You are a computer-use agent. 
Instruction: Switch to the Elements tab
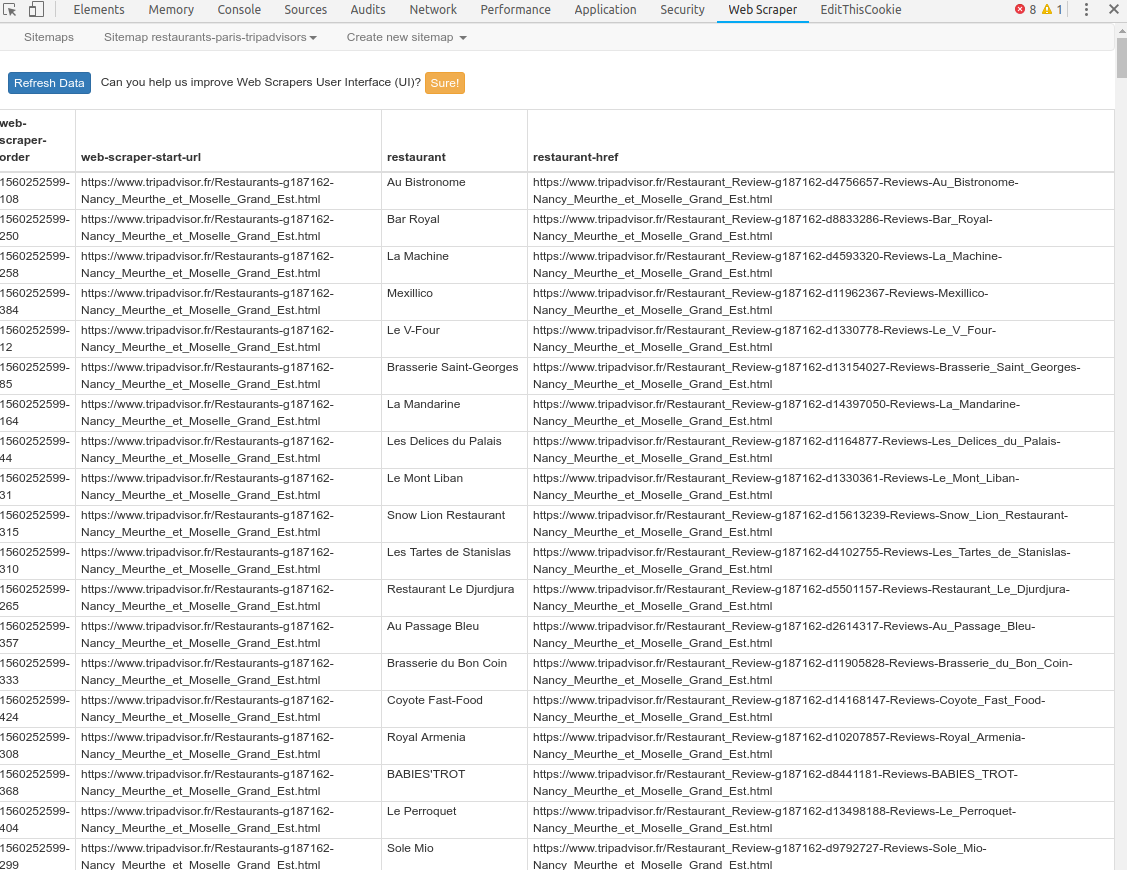click(x=99, y=10)
